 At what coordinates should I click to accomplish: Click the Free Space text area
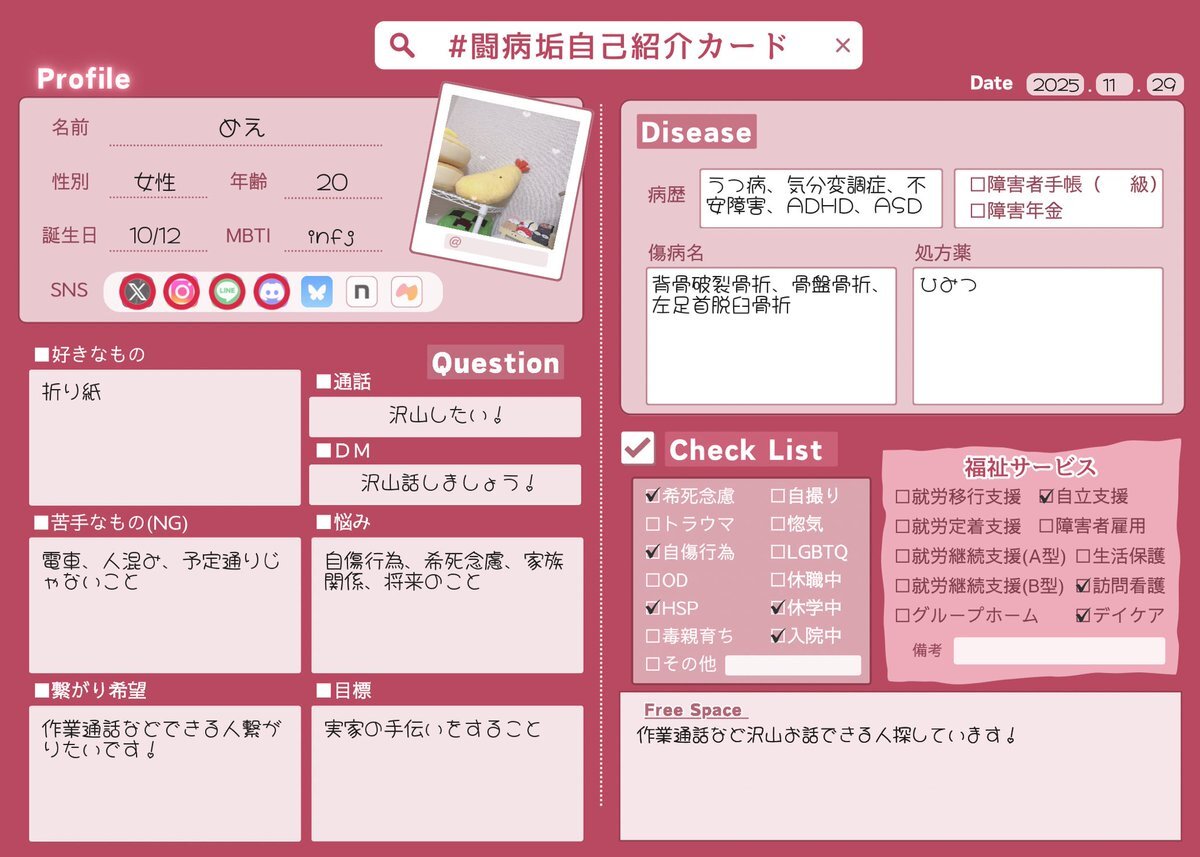click(x=900, y=766)
